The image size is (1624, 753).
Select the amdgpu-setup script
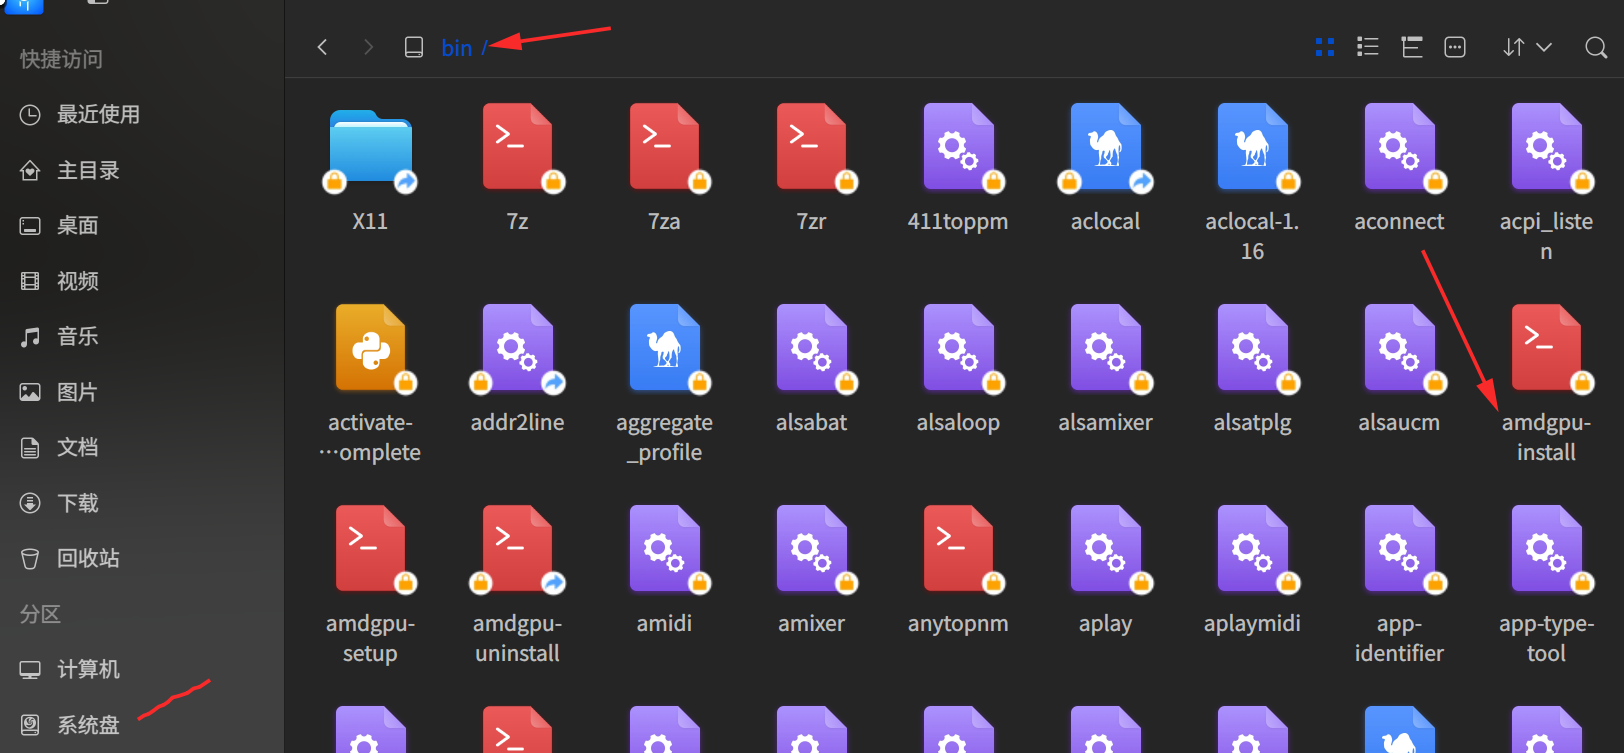[370, 550]
